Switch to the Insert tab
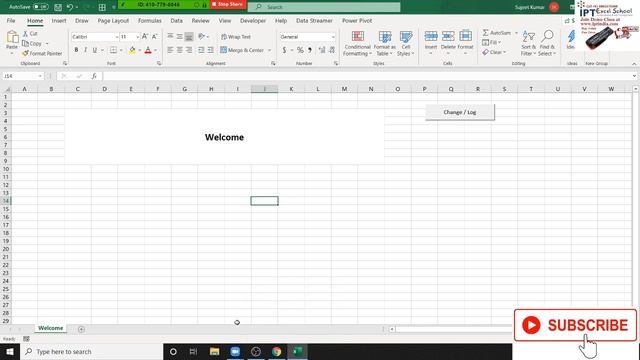The image size is (640, 360). coord(59,20)
